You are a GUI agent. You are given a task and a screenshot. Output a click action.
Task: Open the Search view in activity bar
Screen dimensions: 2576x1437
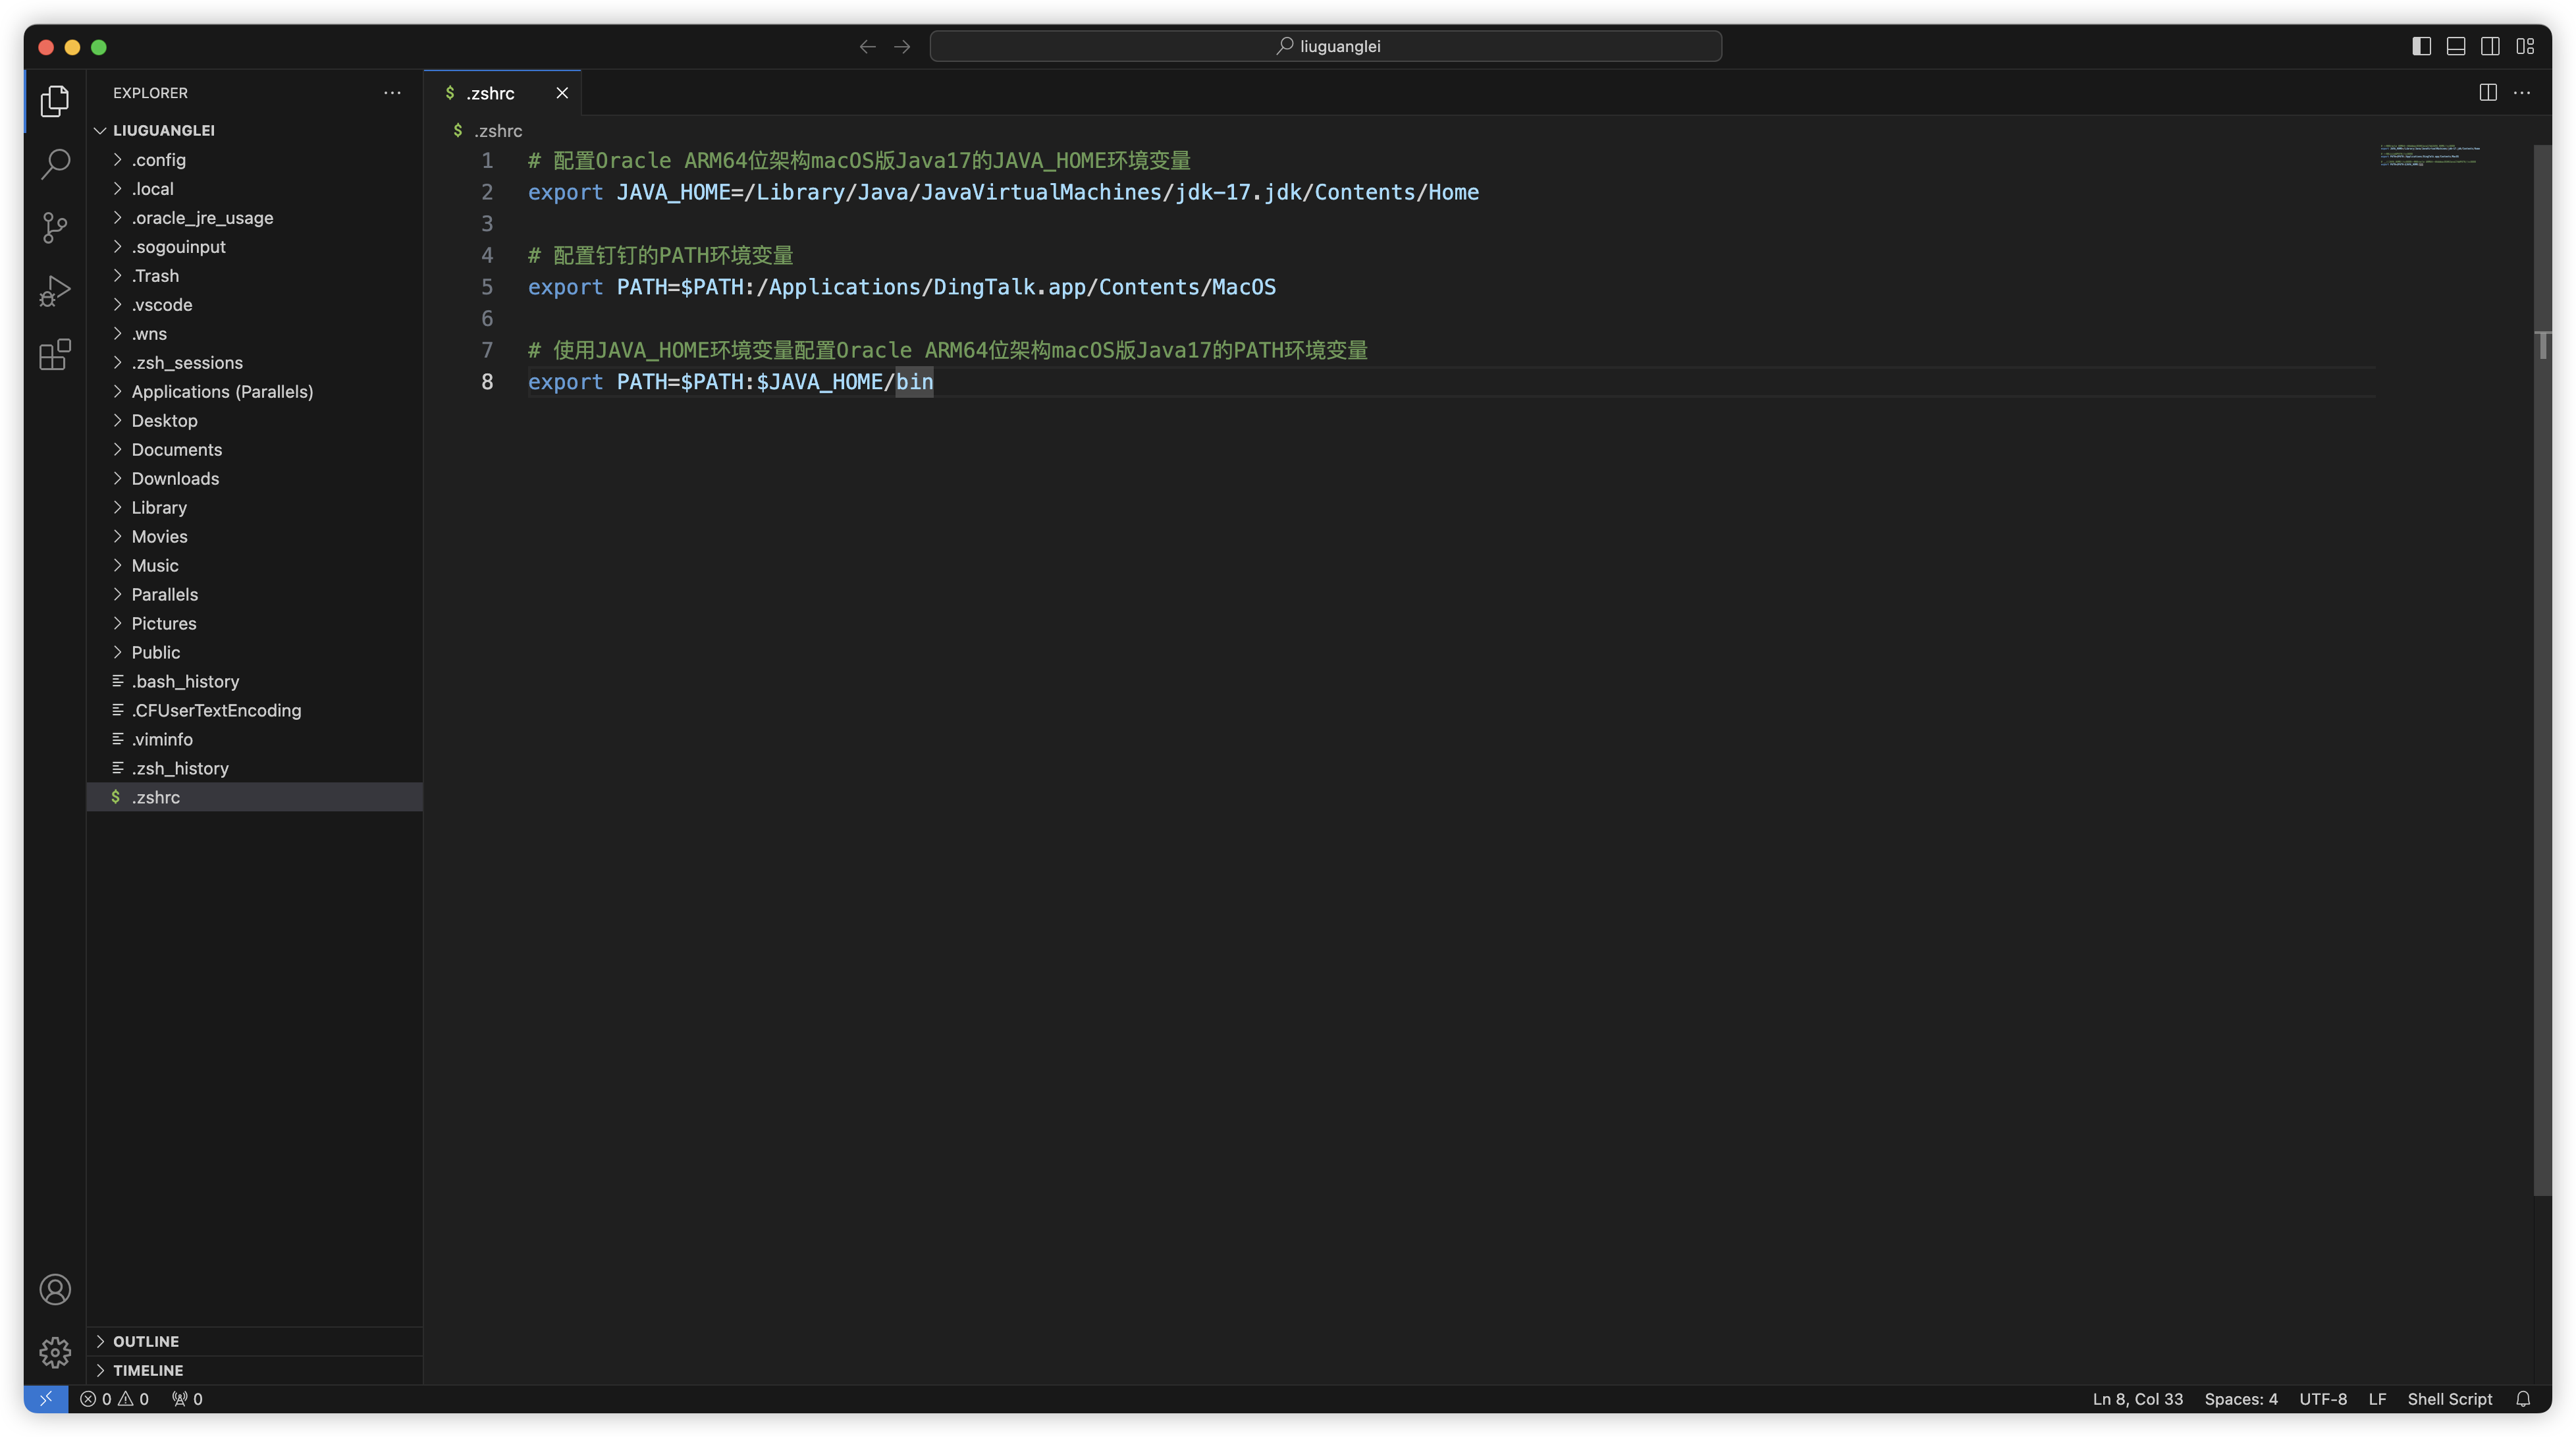pyautogui.click(x=55, y=164)
